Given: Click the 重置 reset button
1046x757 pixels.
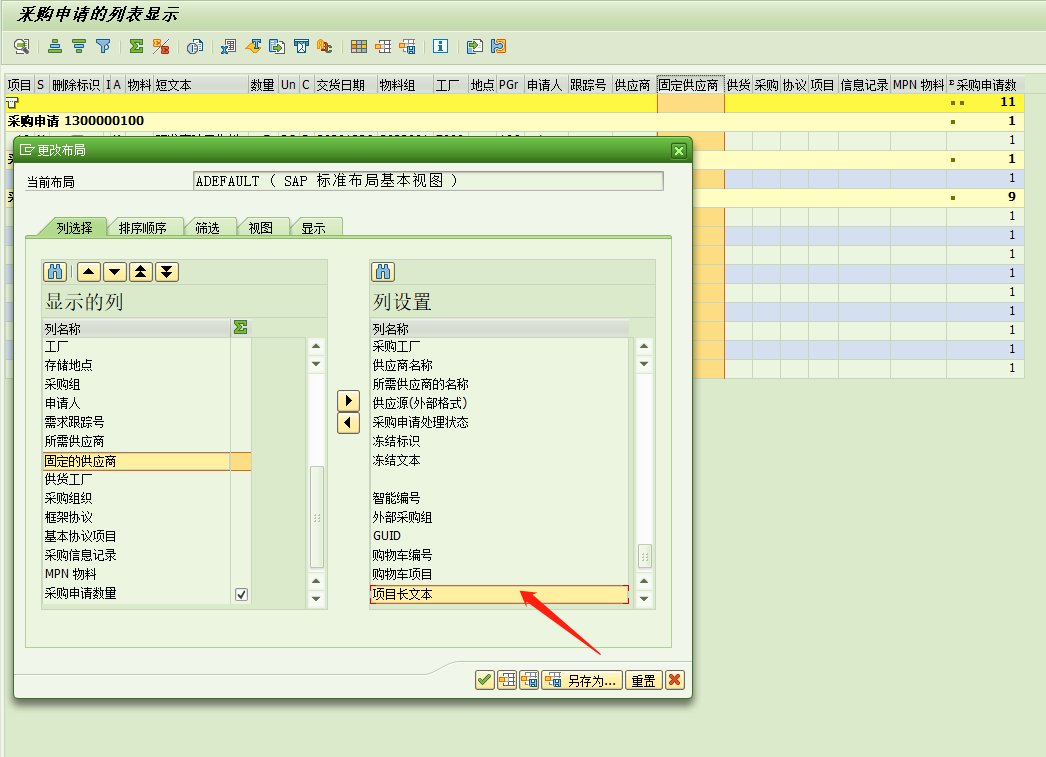Looking at the screenshot, I should coord(644,680).
